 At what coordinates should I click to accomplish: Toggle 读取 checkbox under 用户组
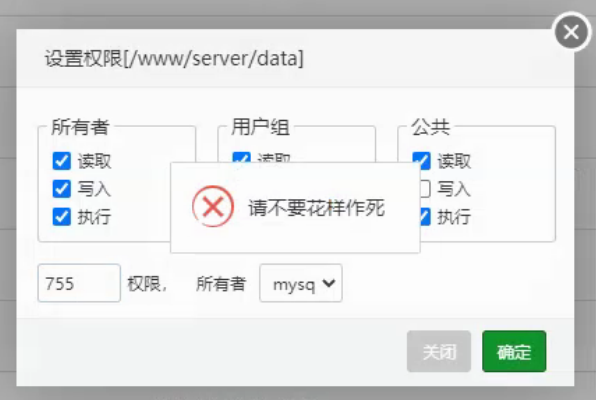(241, 157)
